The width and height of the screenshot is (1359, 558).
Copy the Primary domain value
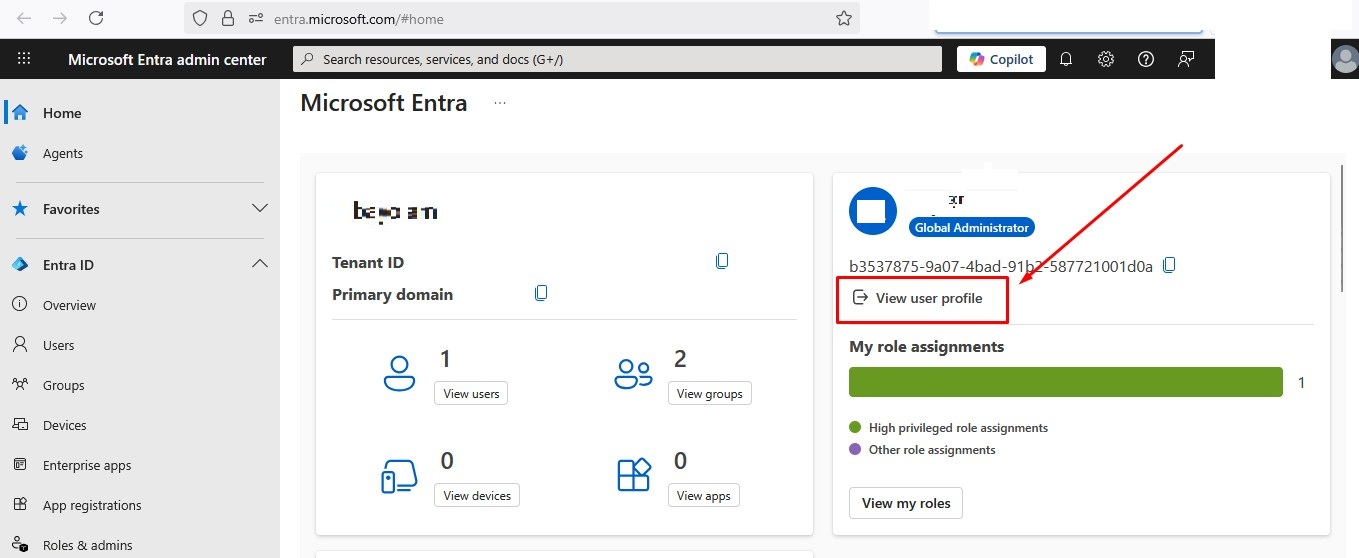pos(541,293)
